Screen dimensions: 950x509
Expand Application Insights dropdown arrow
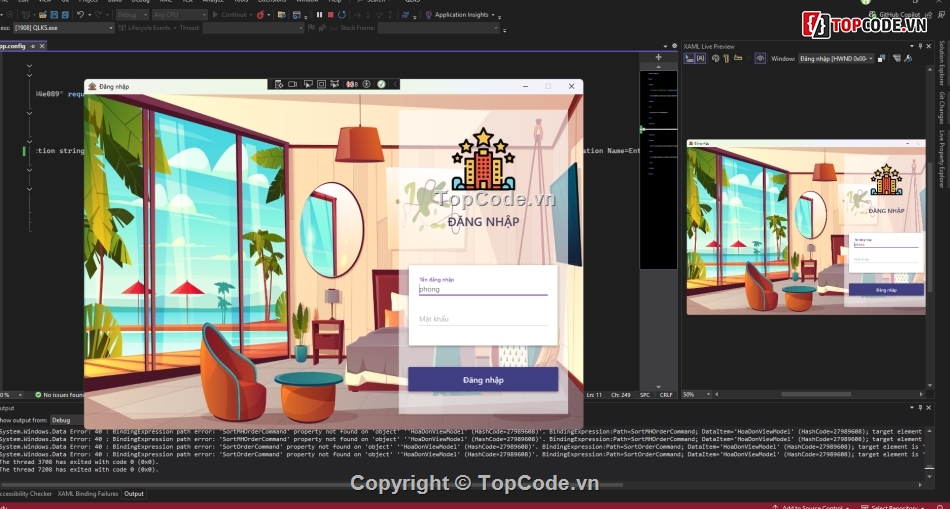point(493,15)
